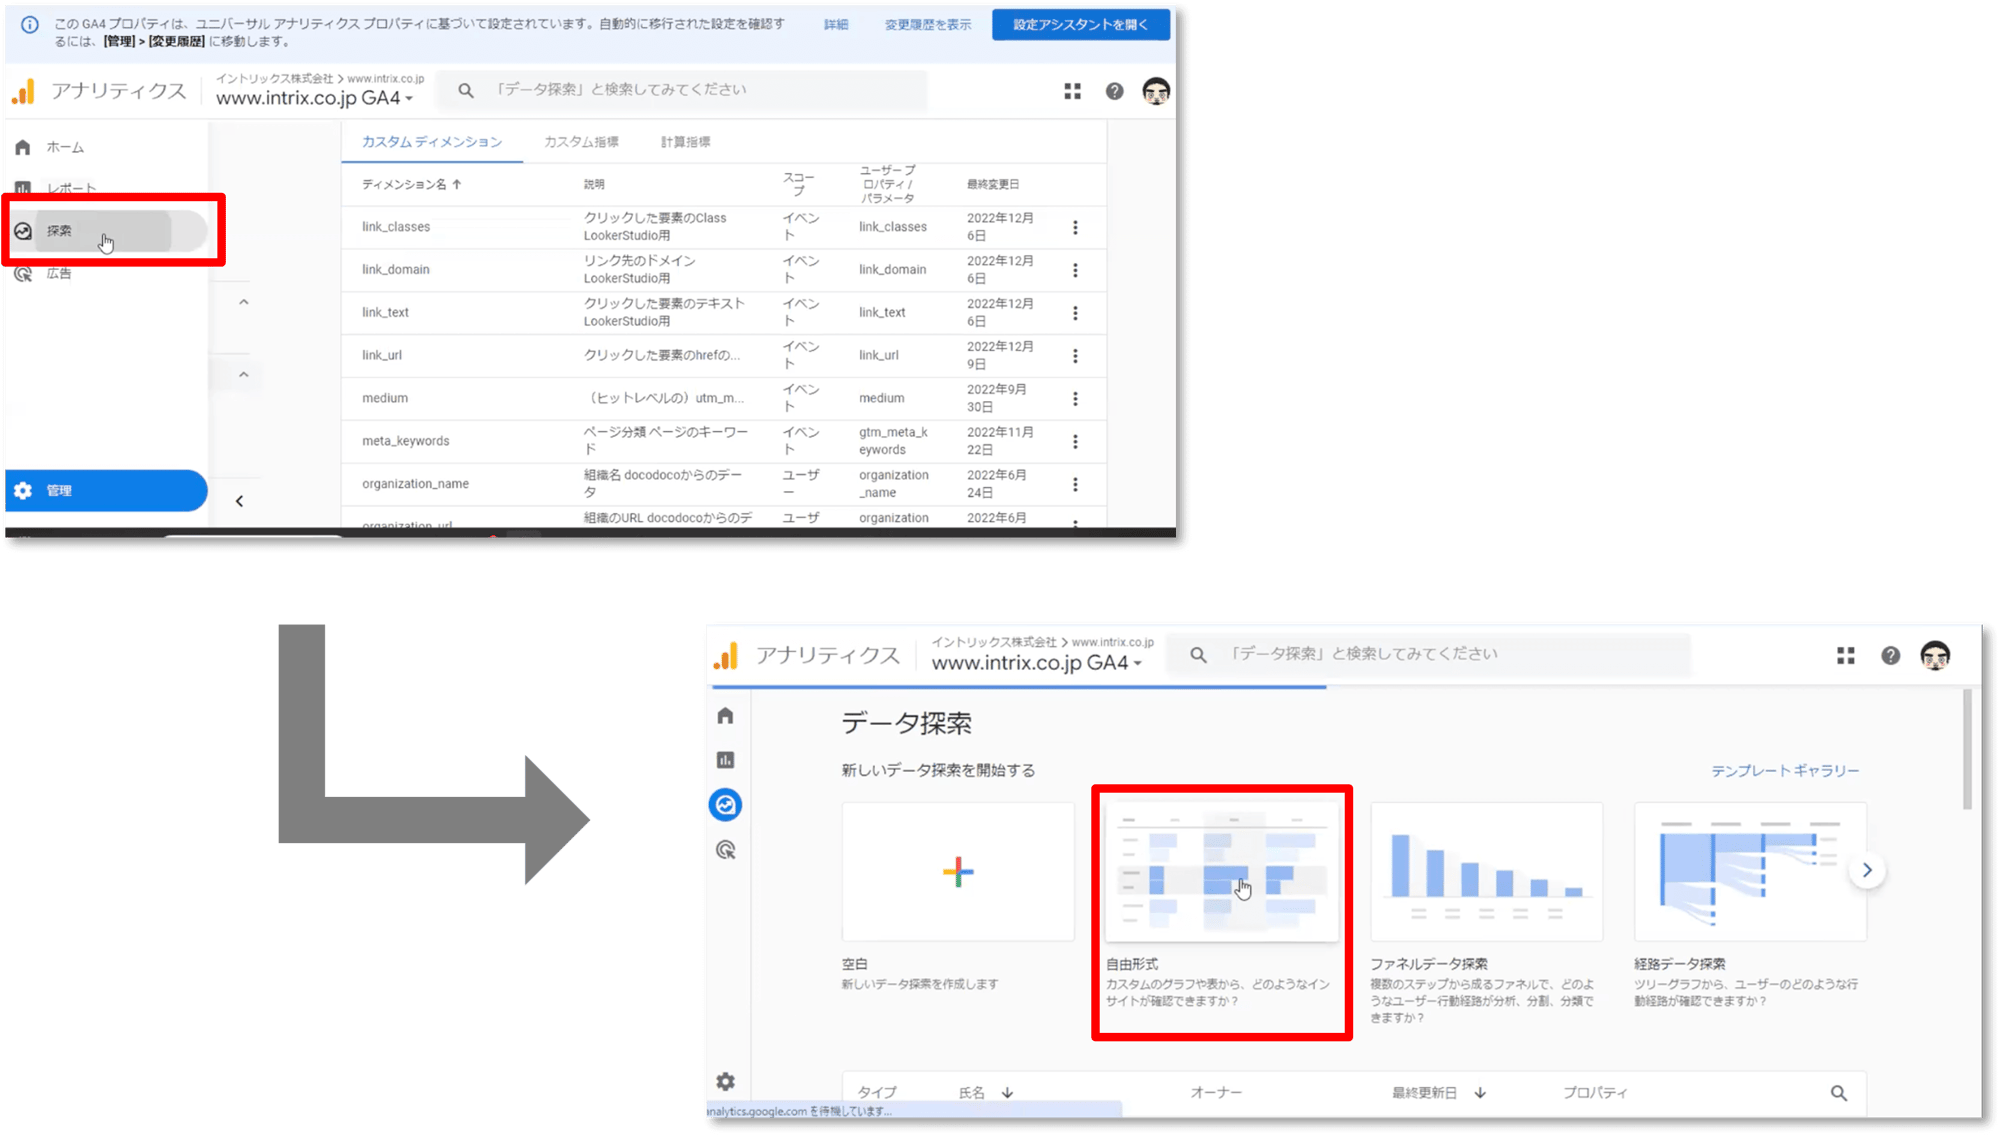Open admin gear in bottom window sidebar
The height and width of the screenshot is (1135, 2000).
click(726, 1082)
